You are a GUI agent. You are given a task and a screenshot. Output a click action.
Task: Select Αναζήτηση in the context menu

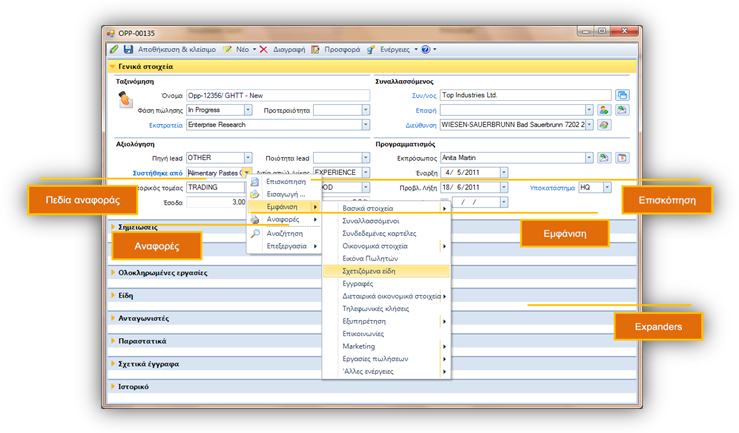pos(284,234)
